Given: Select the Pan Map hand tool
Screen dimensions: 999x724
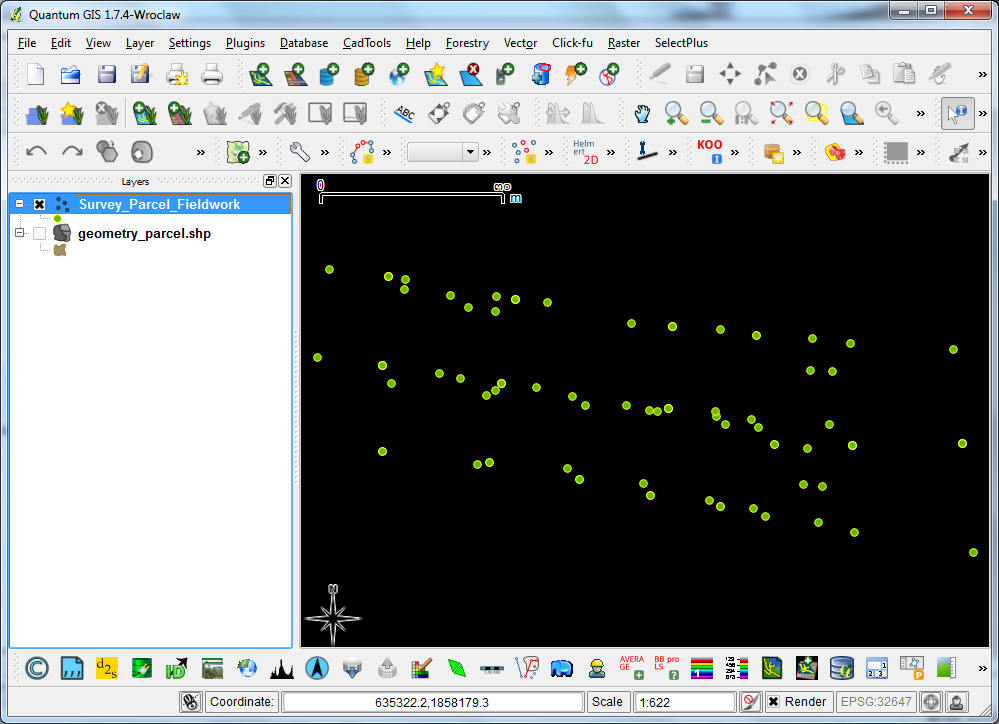Looking at the screenshot, I should pyautogui.click(x=642, y=114).
